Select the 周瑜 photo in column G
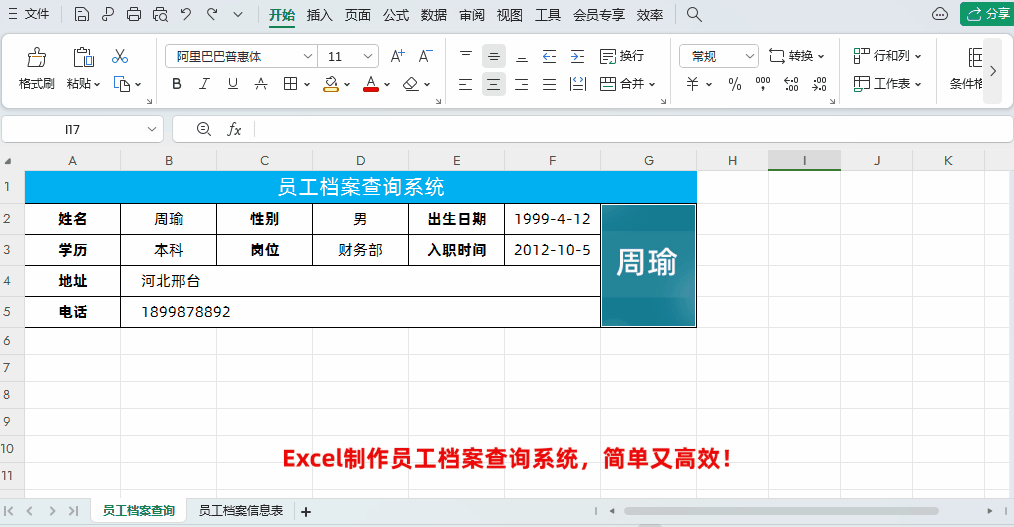 [649, 266]
